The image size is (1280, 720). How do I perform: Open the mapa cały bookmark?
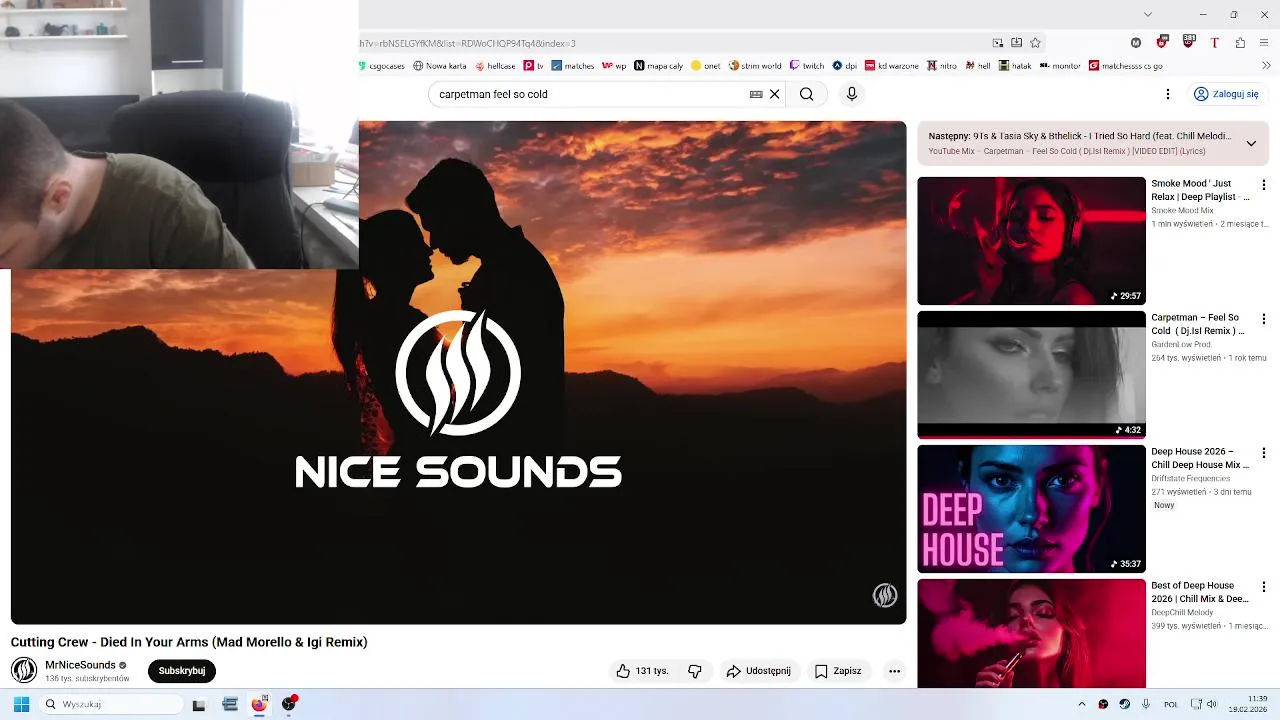coord(659,66)
